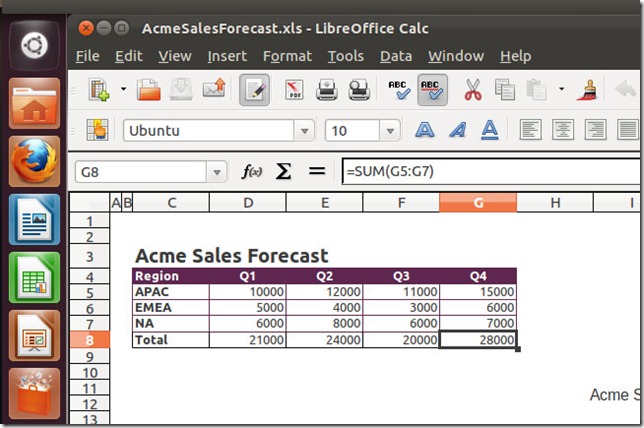644x428 pixels.
Task: Open the Format menu
Action: pos(287,56)
